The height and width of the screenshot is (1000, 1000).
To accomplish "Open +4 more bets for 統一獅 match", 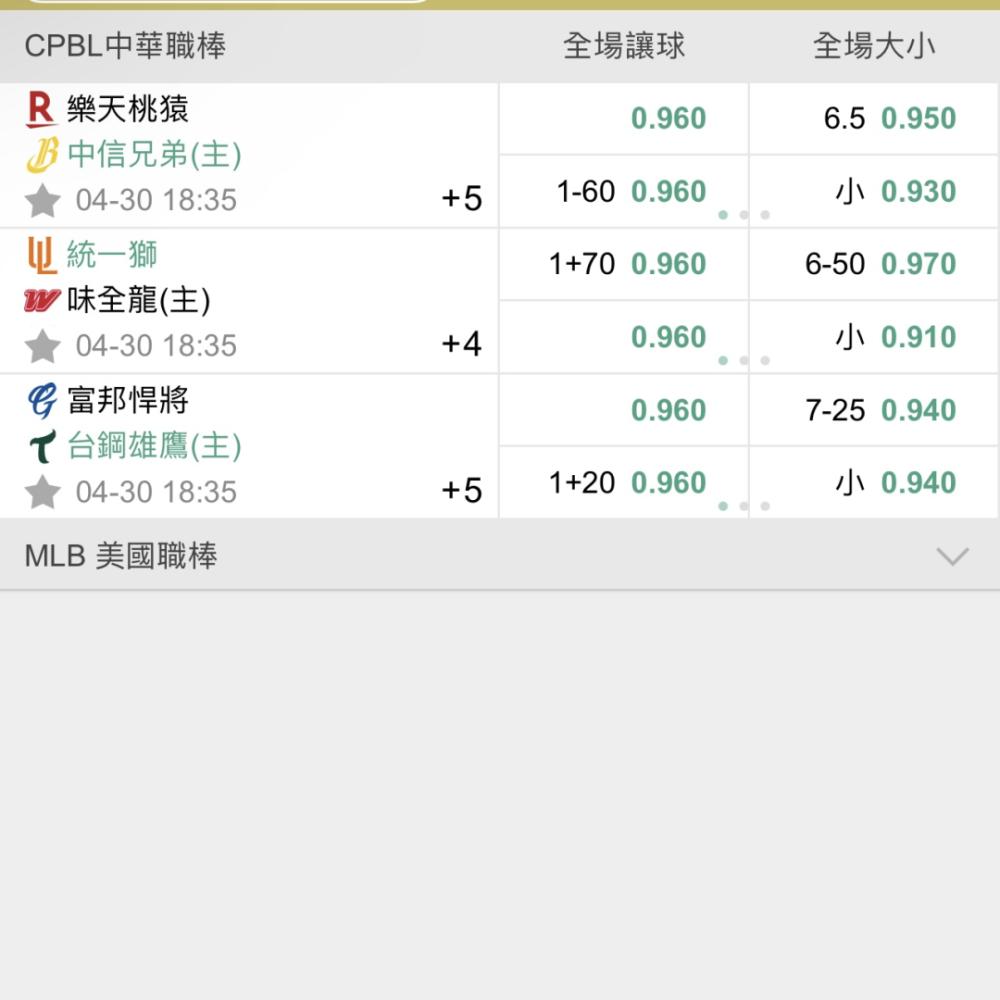I will [462, 344].
